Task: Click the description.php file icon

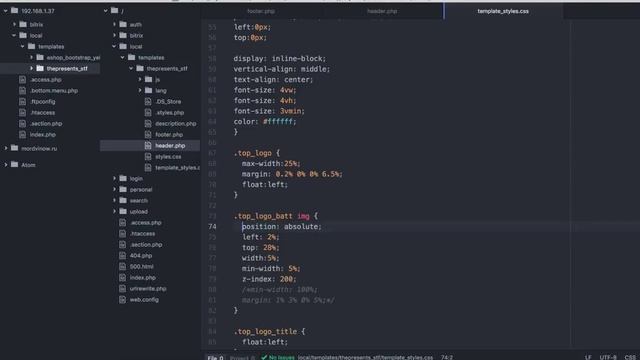Action: tap(148, 124)
